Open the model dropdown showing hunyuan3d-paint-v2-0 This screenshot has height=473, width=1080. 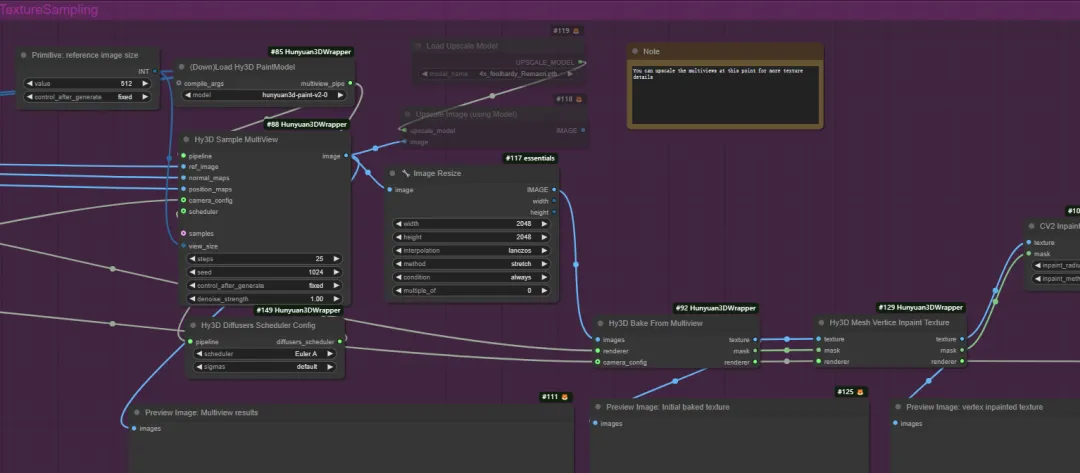(264, 96)
